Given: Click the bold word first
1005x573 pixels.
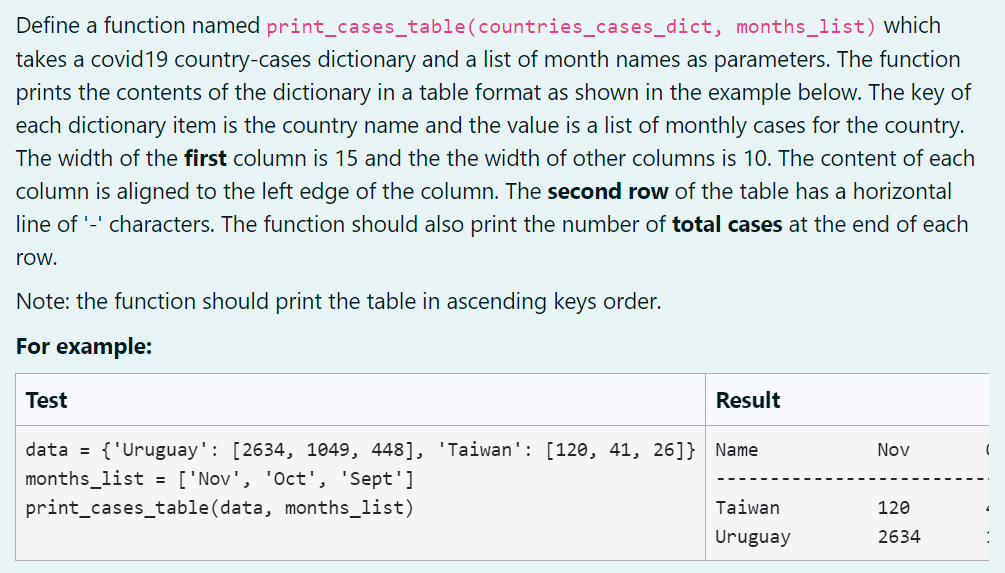Looking at the screenshot, I should coord(205,158).
